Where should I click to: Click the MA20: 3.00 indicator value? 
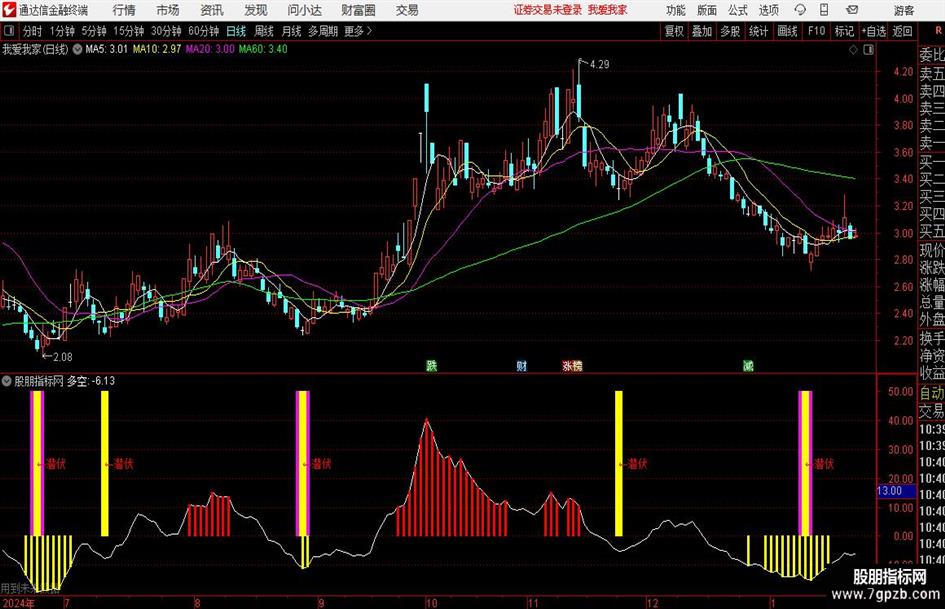click(x=210, y=49)
